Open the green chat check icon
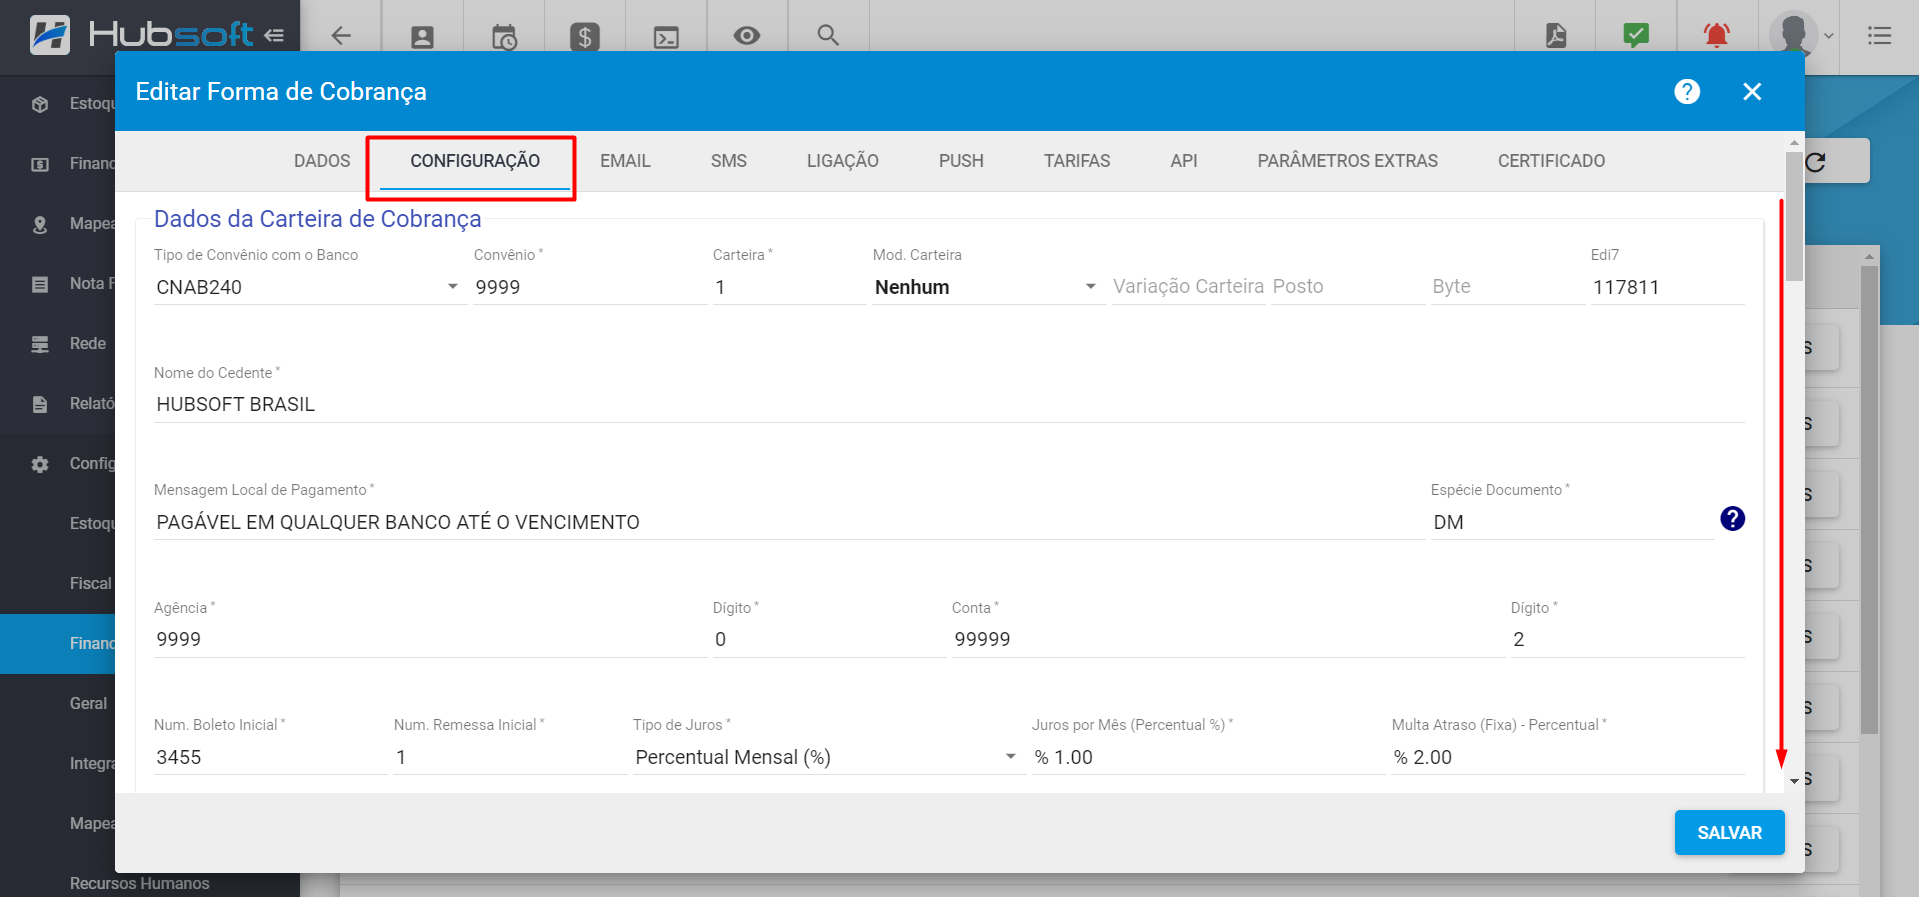1919x897 pixels. point(1636,36)
